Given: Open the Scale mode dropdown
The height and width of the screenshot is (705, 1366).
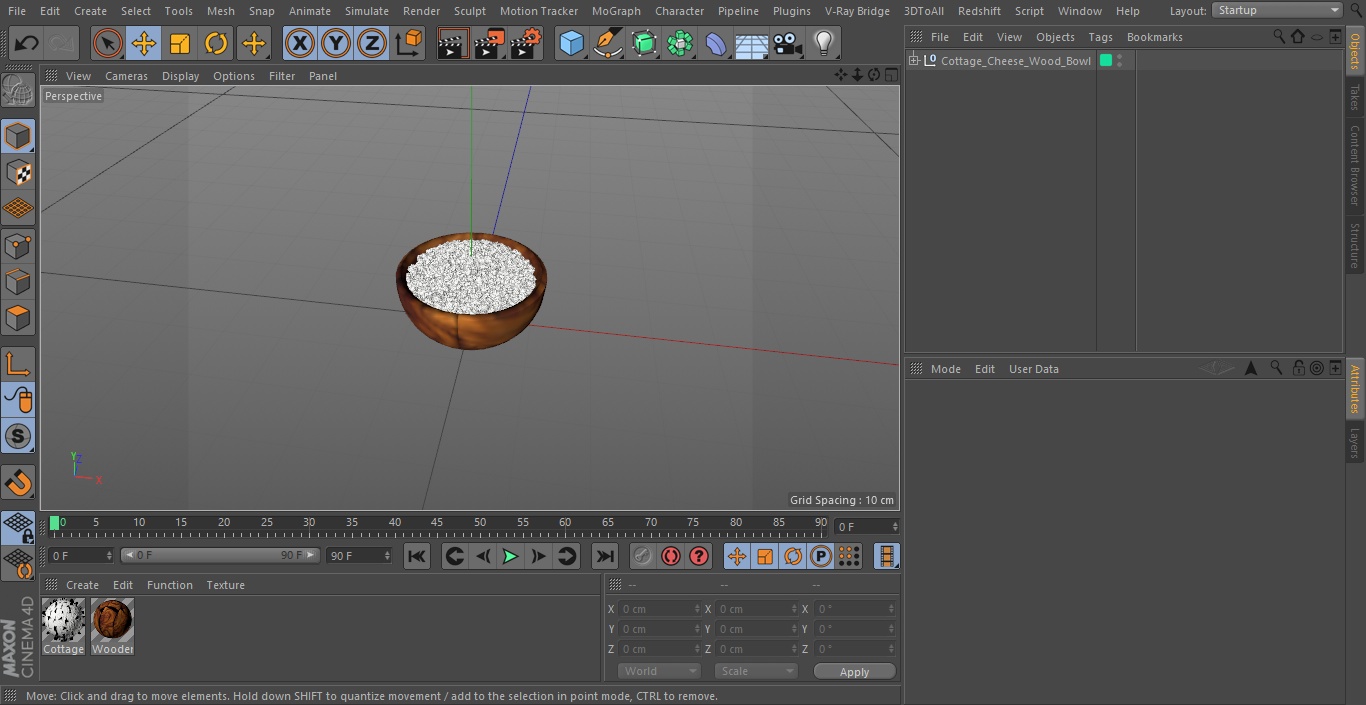Looking at the screenshot, I should tap(756, 672).
